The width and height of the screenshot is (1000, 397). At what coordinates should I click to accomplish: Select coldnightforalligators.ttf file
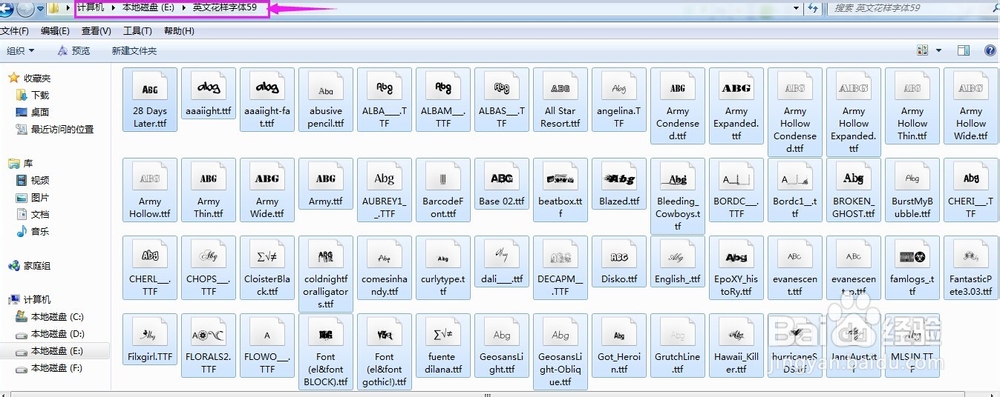point(325,274)
